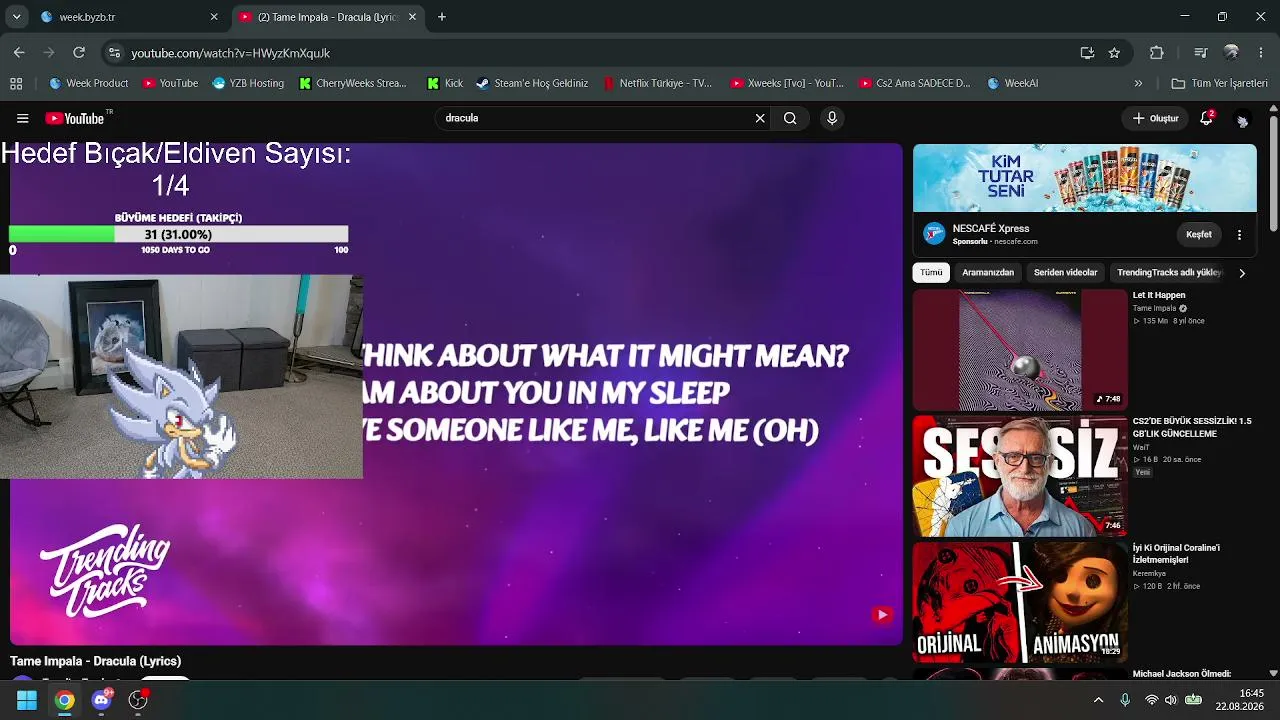Open the Let It Happen video thumbnail

click(1020, 350)
